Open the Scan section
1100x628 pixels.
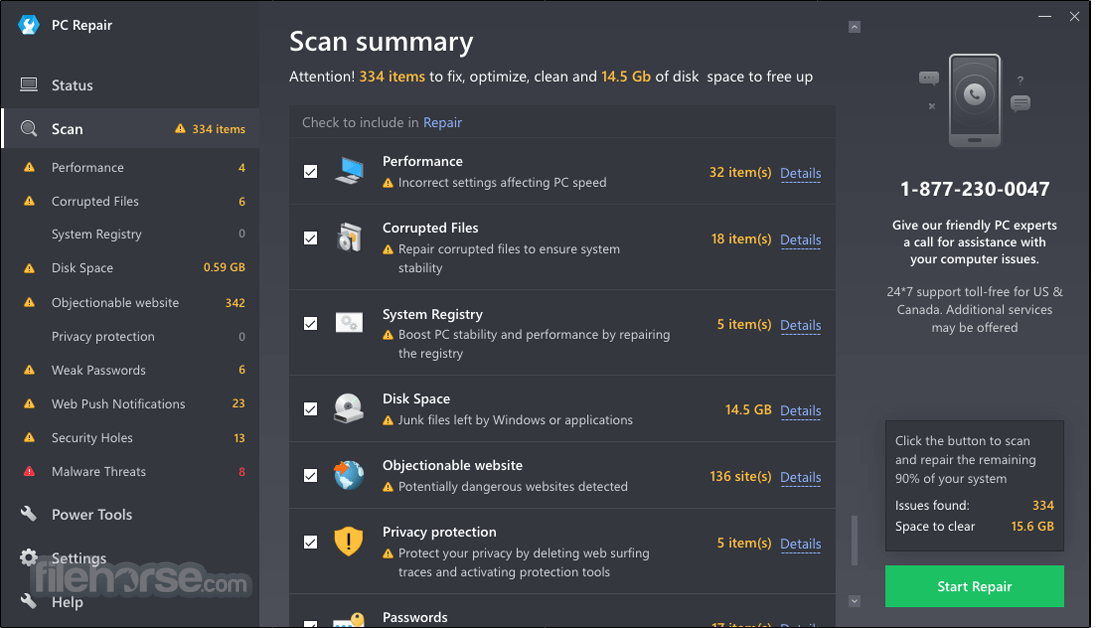(x=131, y=128)
